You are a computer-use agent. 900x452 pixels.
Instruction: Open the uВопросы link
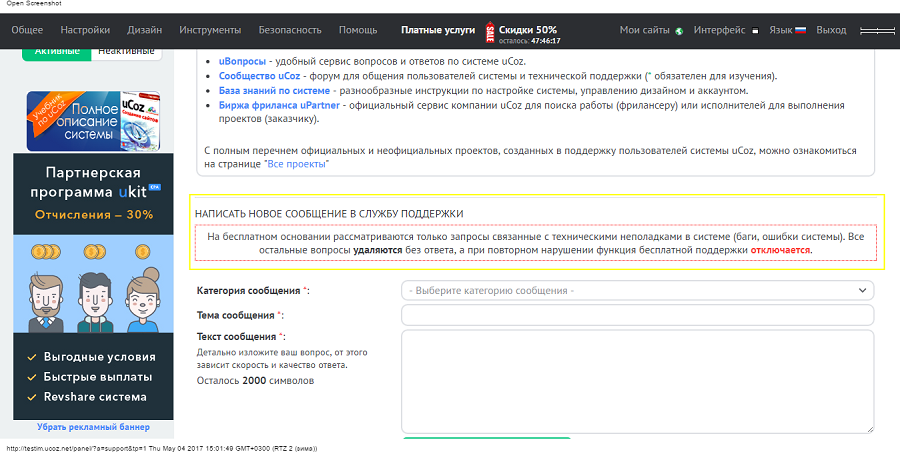[x=242, y=61]
